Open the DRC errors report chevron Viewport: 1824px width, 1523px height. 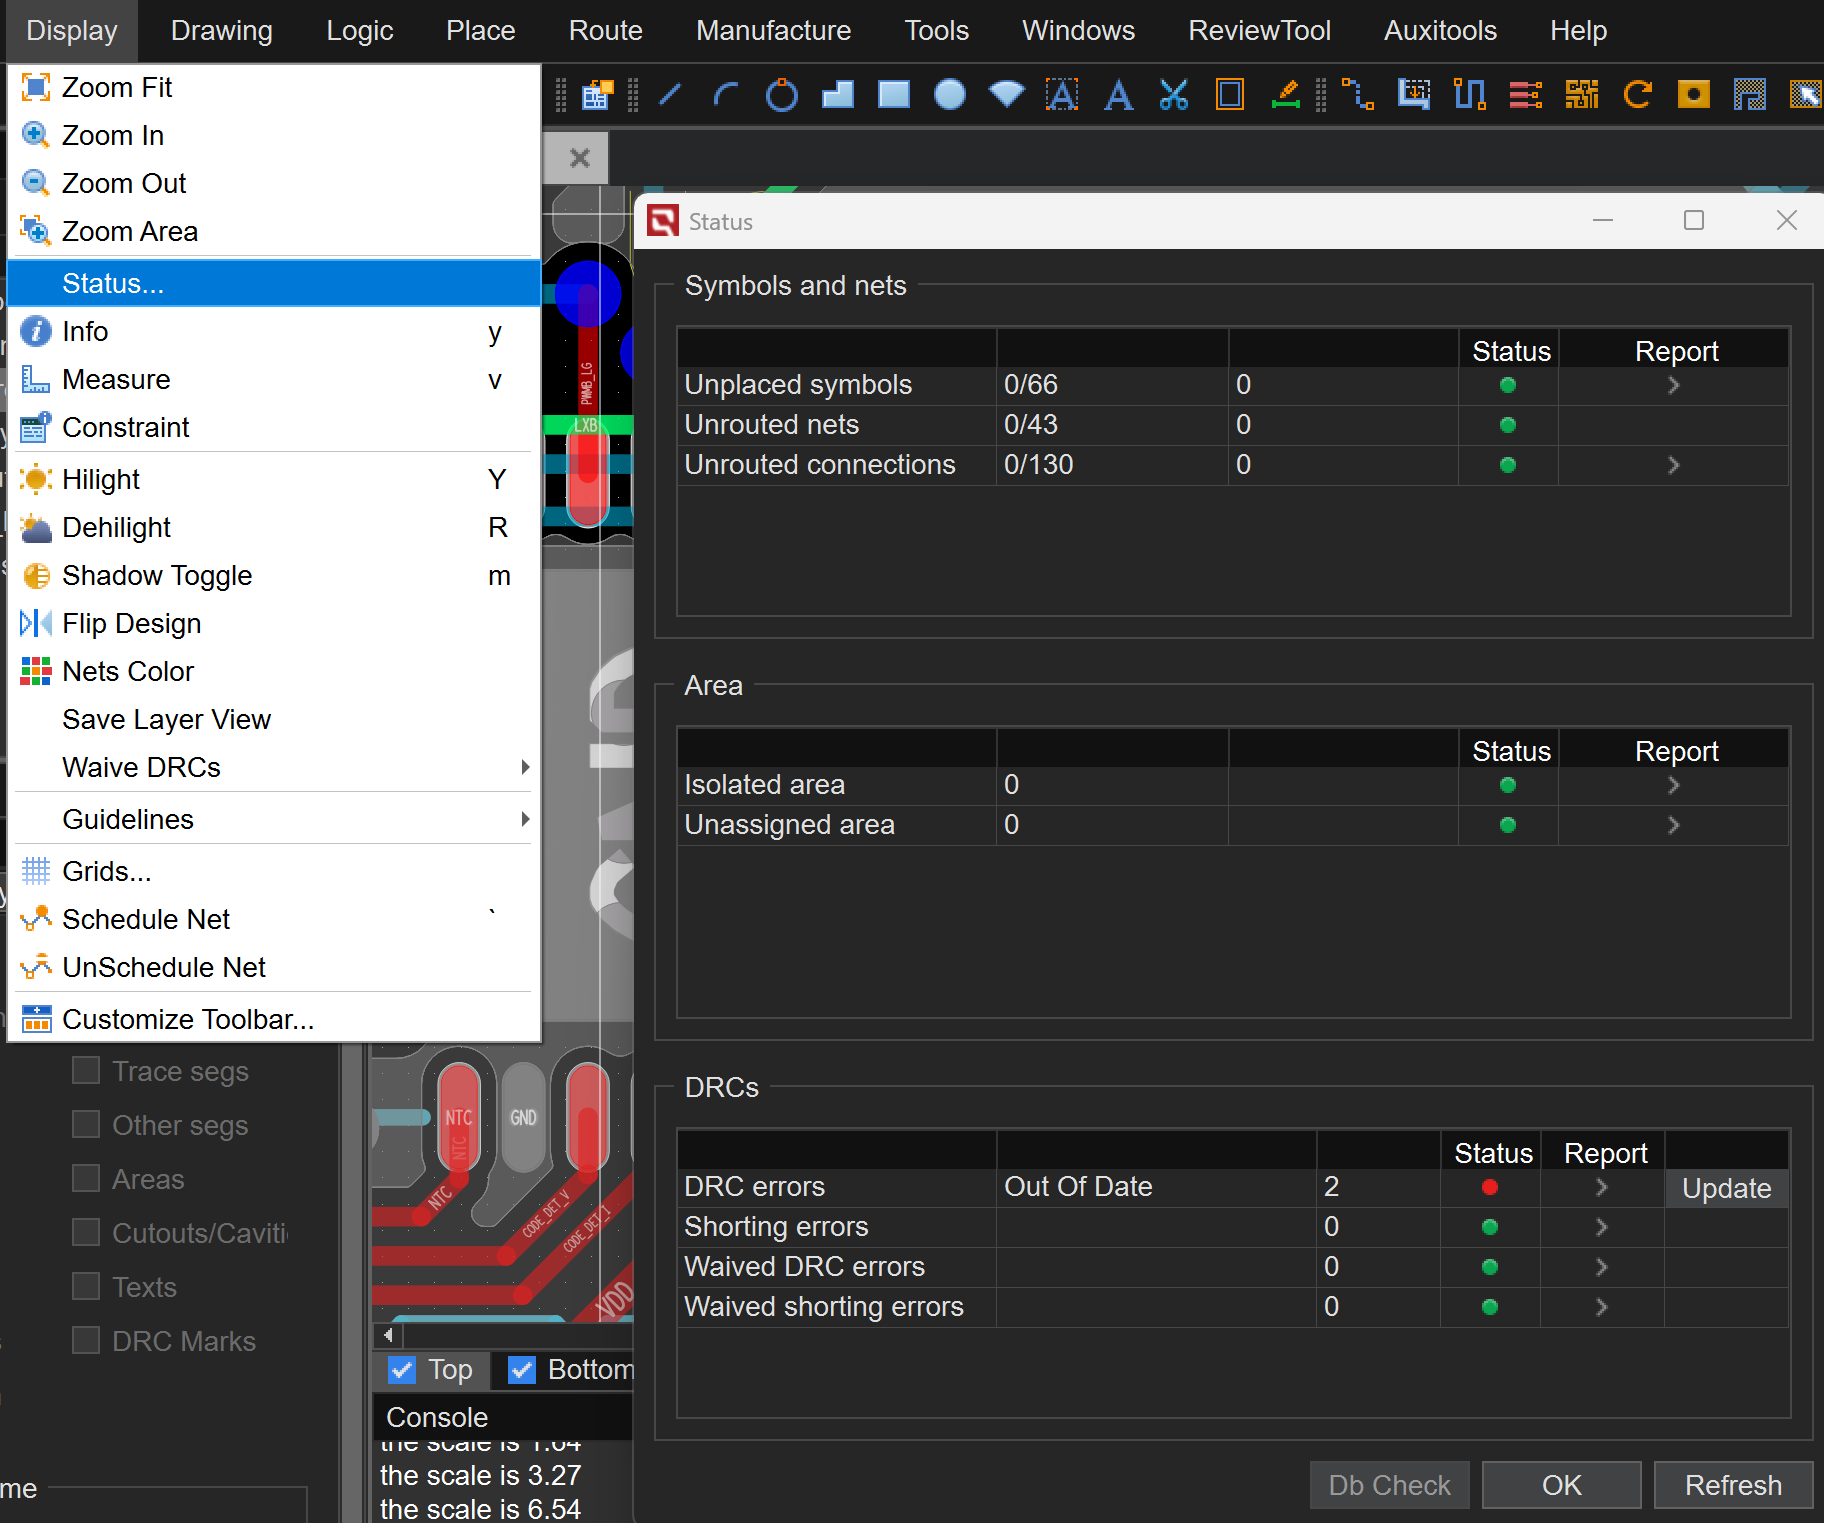pyautogui.click(x=1601, y=1187)
